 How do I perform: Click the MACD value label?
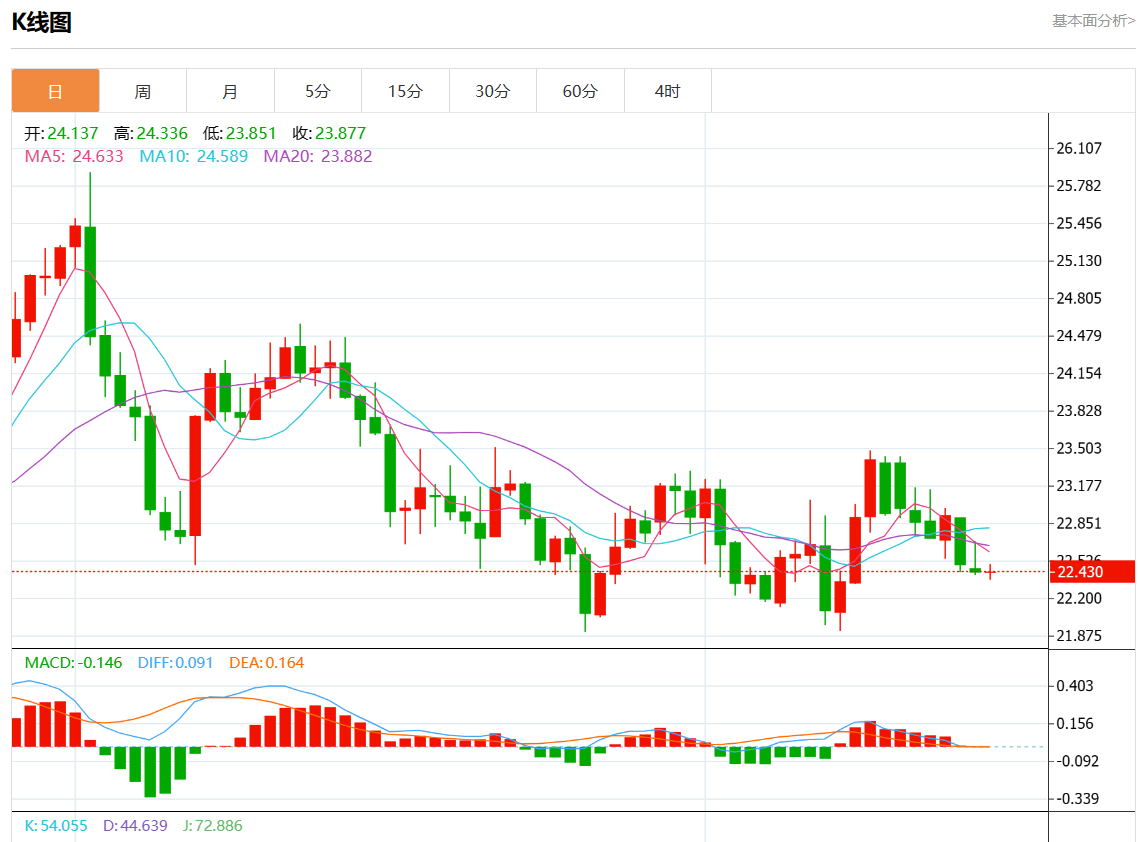pyautogui.click(x=73, y=662)
